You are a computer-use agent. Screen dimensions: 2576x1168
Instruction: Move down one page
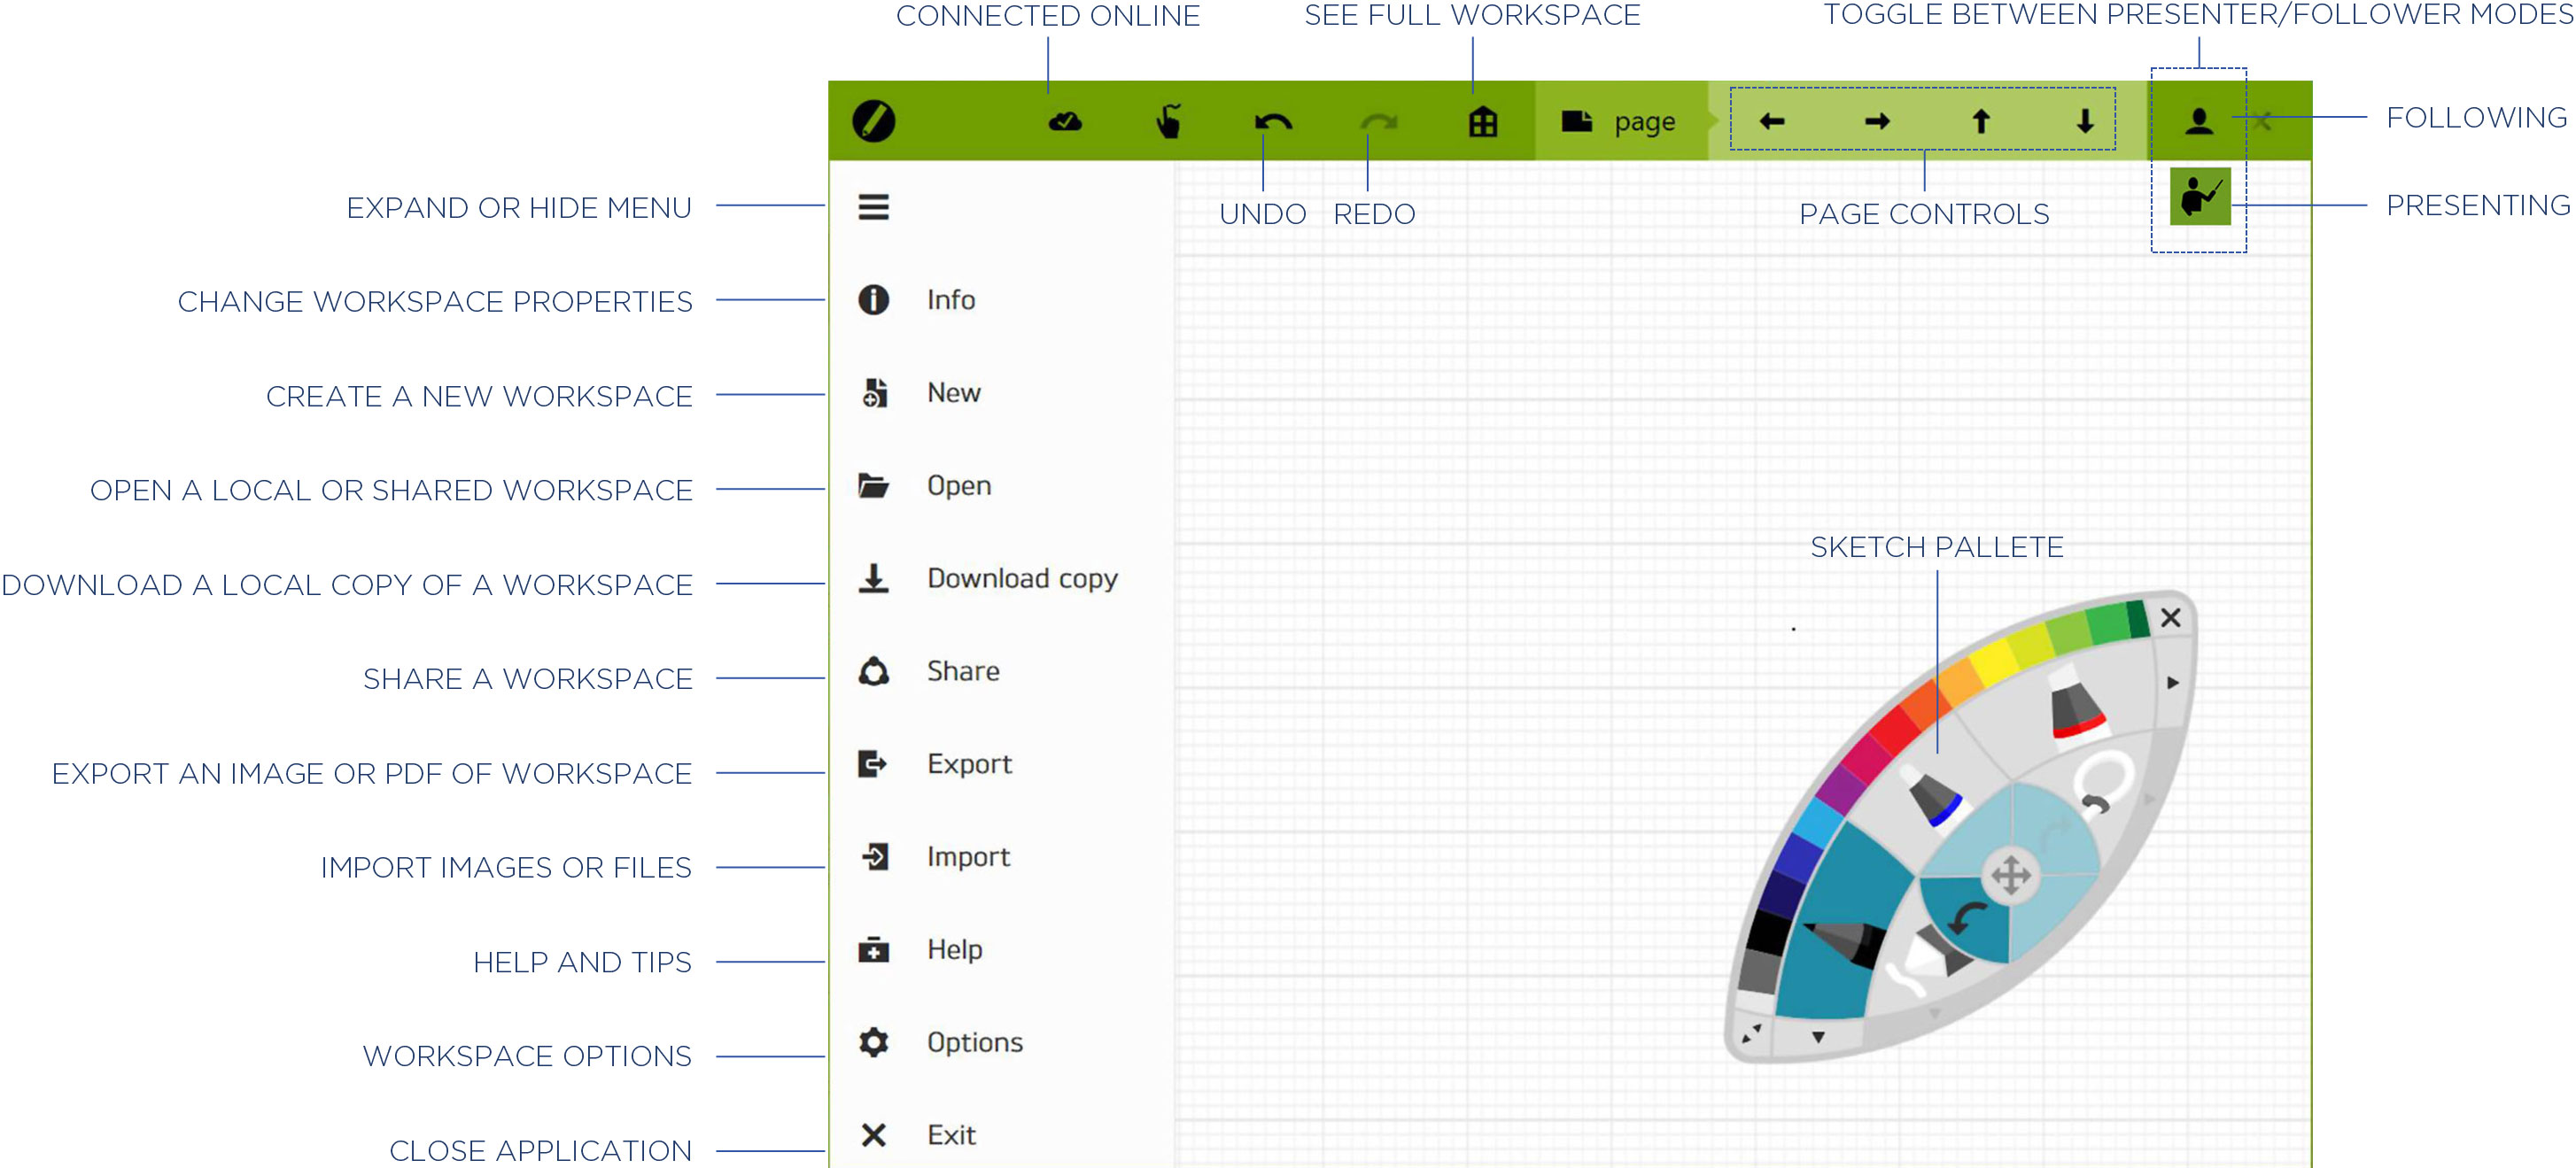point(2085,121)
